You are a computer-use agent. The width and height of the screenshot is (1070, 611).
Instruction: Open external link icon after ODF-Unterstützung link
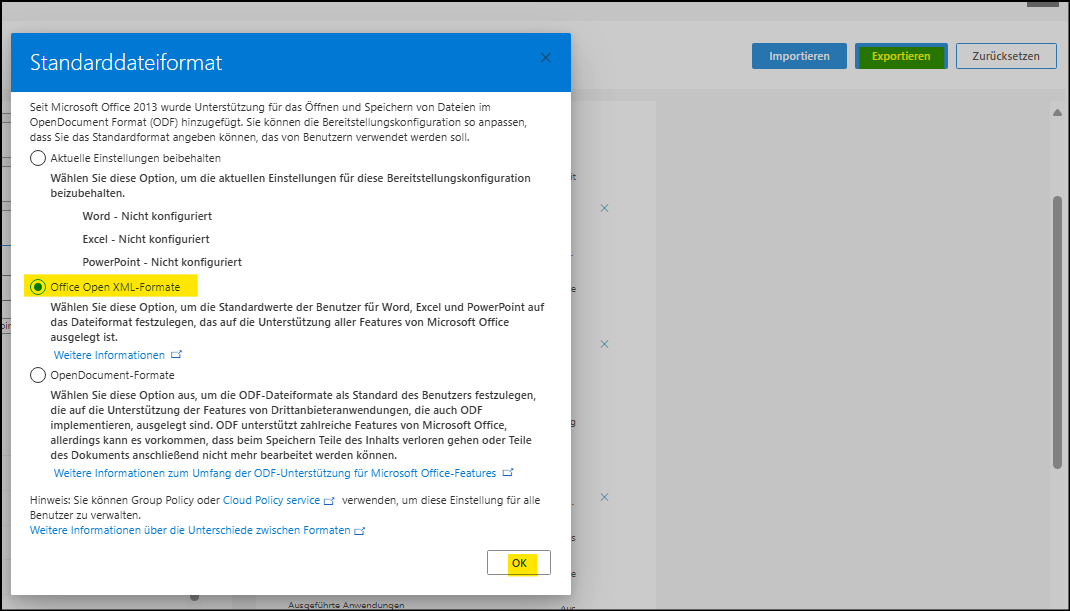508,473
